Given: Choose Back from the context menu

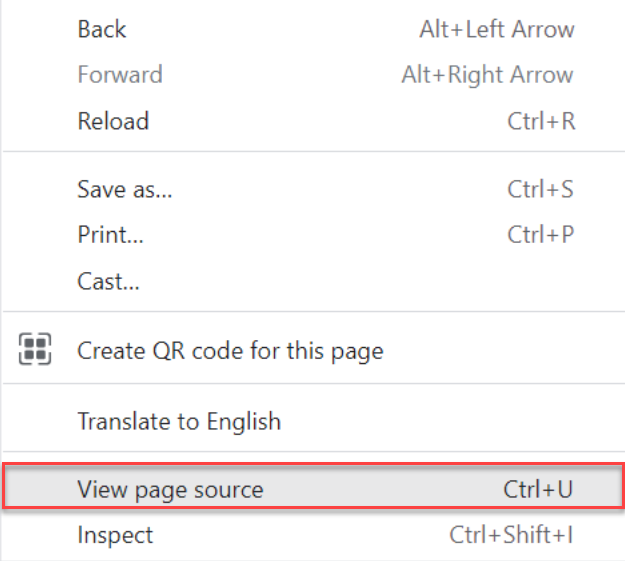Looking at the screenshot, I should pyautogui.click(x=313, y=30).
